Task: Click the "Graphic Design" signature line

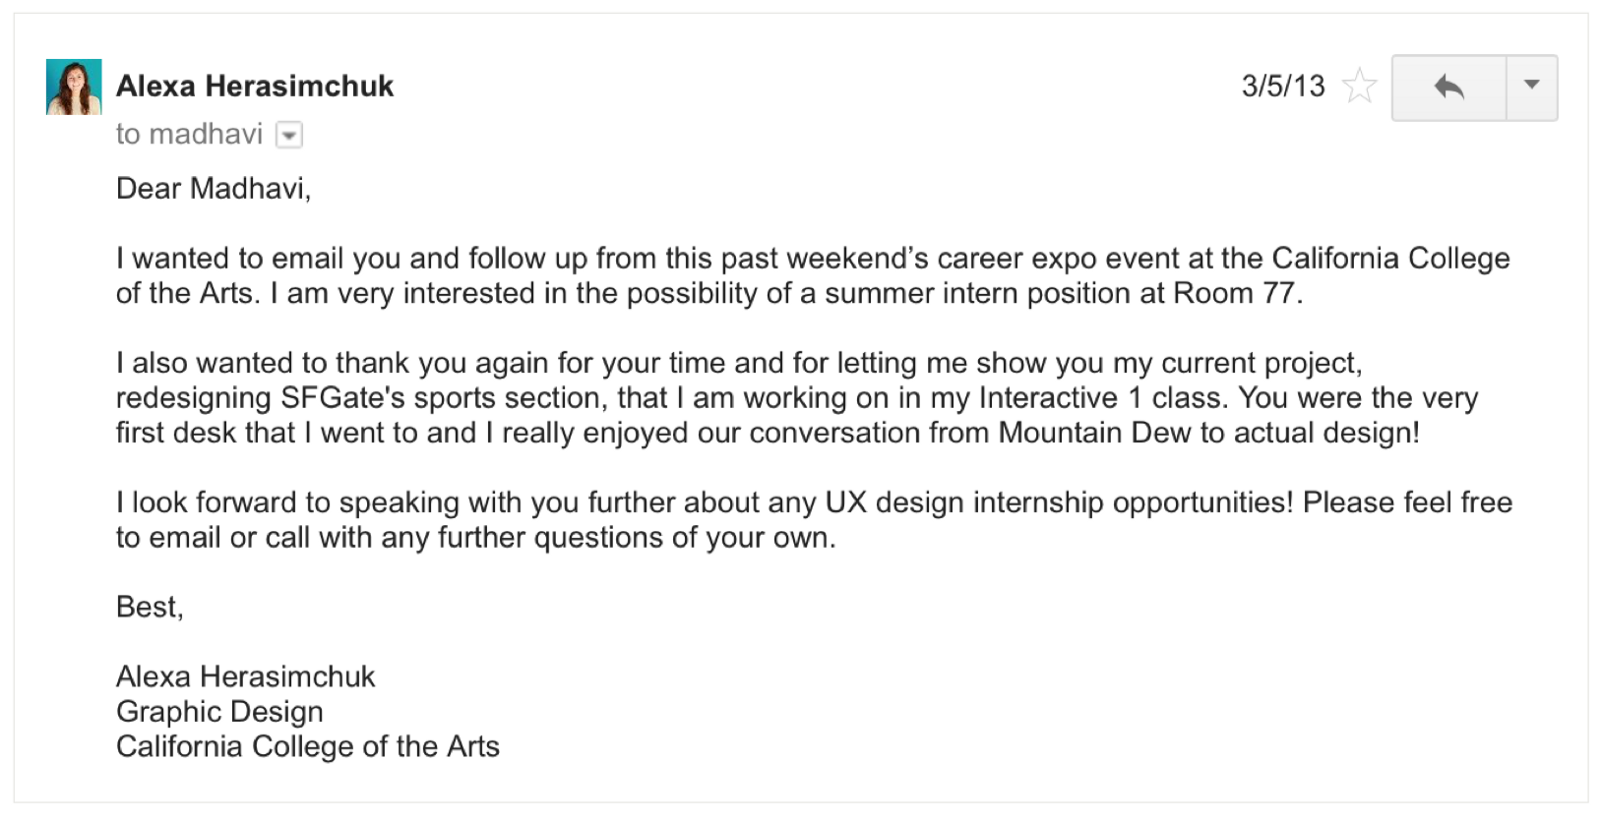Action: pyautogui.click(x=219, y=712)
